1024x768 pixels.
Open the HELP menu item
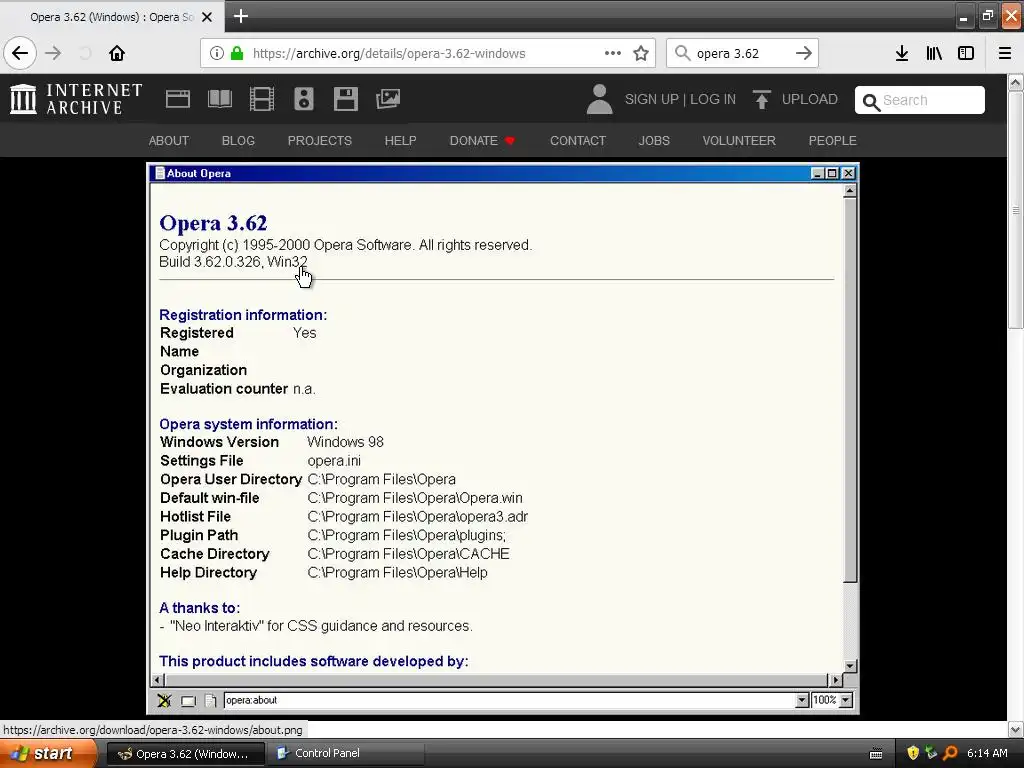coord(400,140)
